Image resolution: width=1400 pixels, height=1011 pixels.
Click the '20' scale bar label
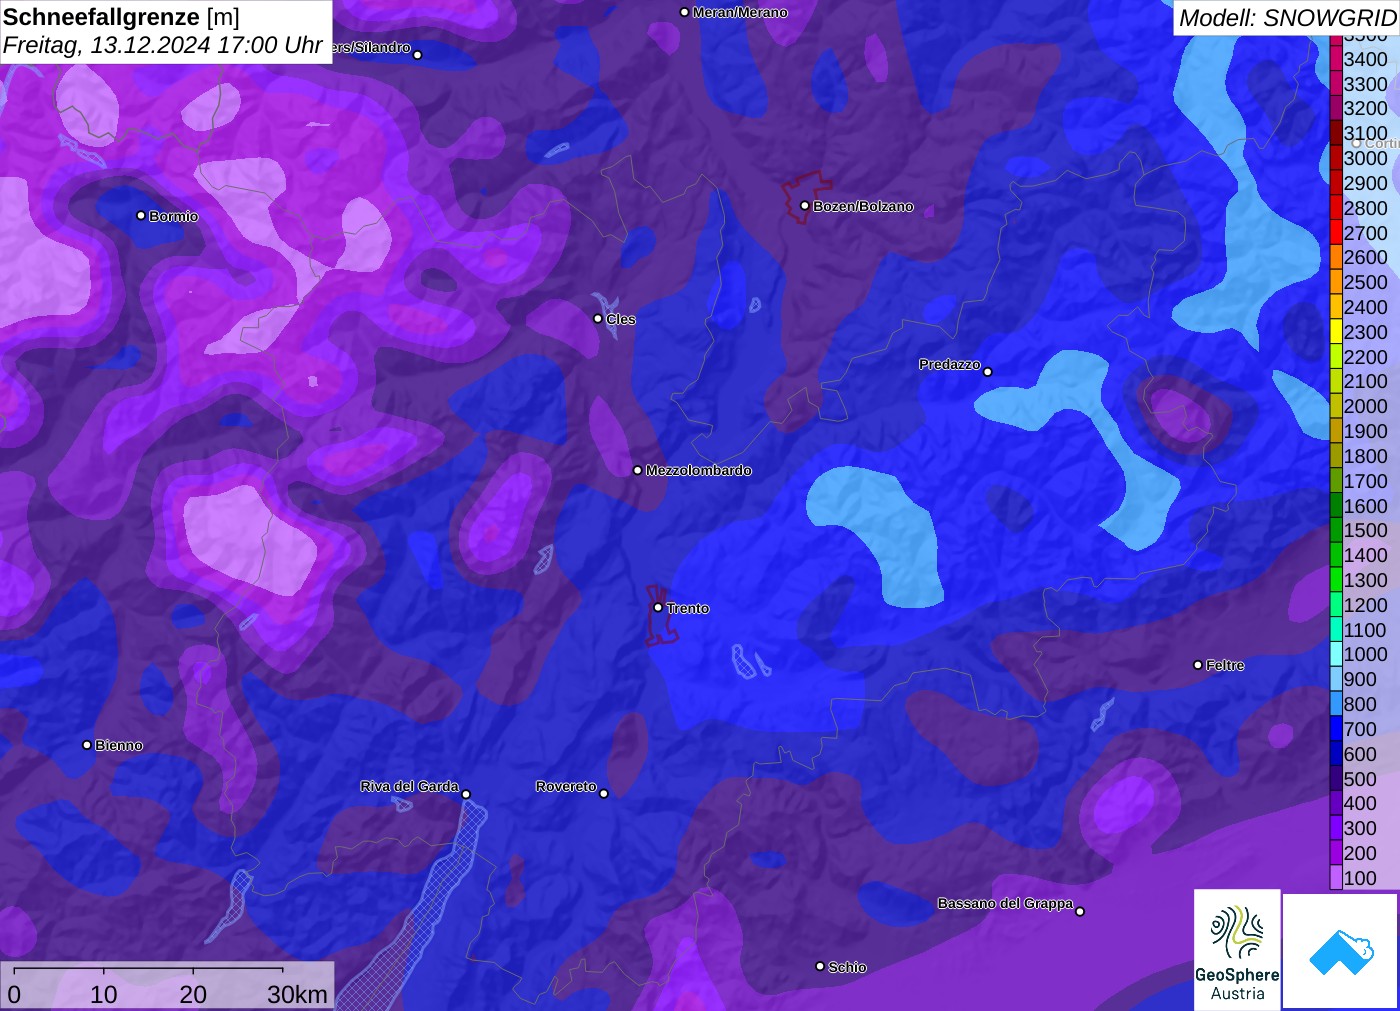[193, 994]
